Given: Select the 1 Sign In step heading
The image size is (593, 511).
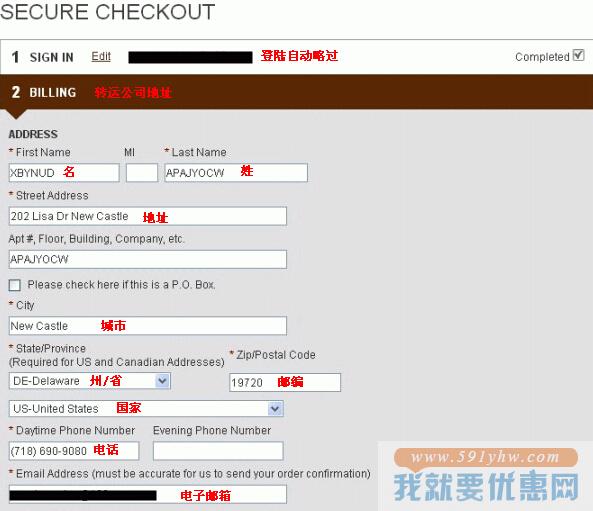Looking at the screenshot, I should [42, 57].
